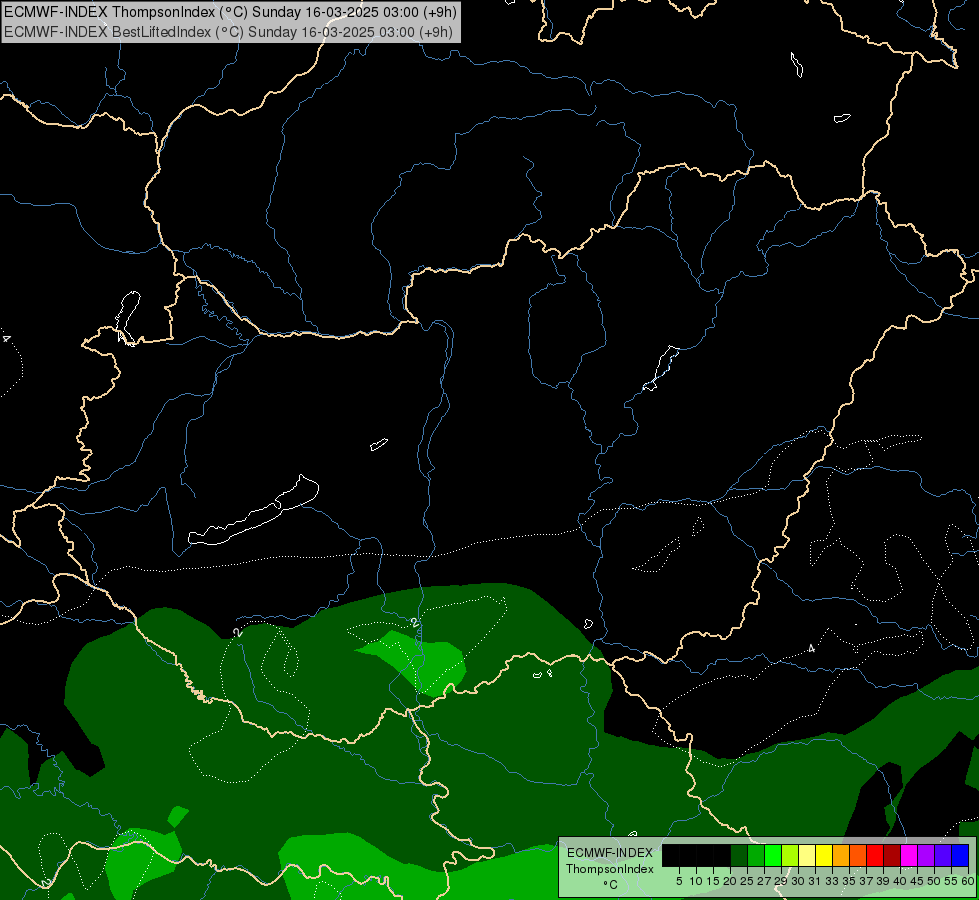This screenshot has width=979, height=900.
Task: Choose the bright red 37-39 legend swatch
Action: 875,855
